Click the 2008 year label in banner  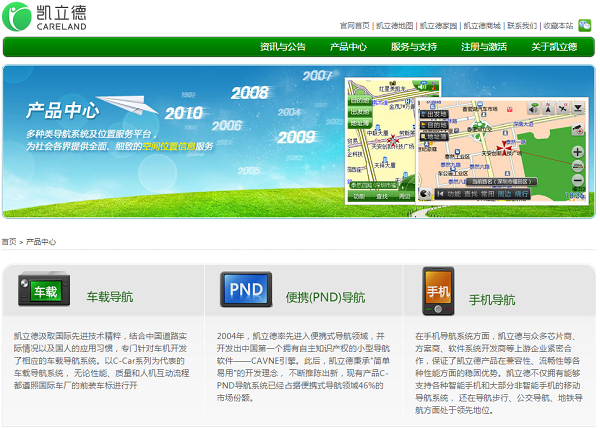click(249, 93)
